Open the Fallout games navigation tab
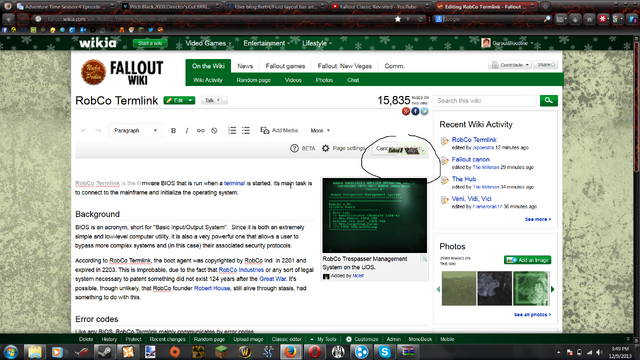The image size is (640, 360). [x=285, y=66]
